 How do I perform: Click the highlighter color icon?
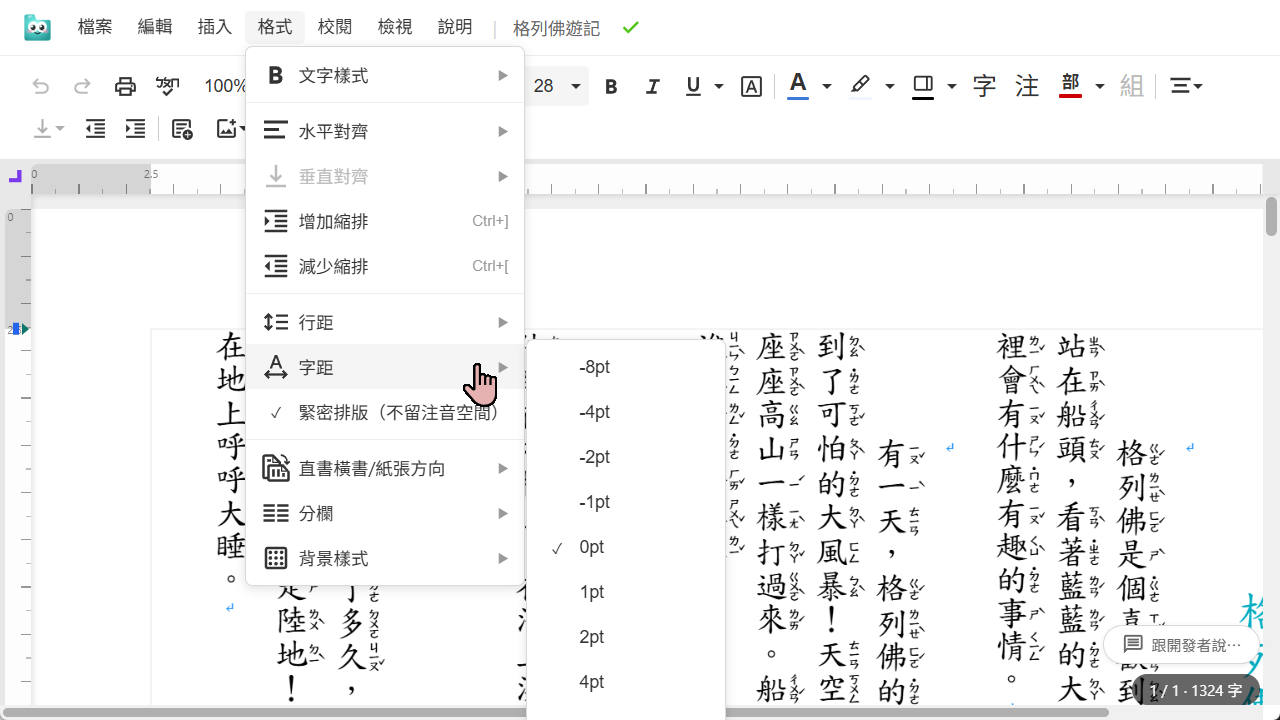[860, 86]
